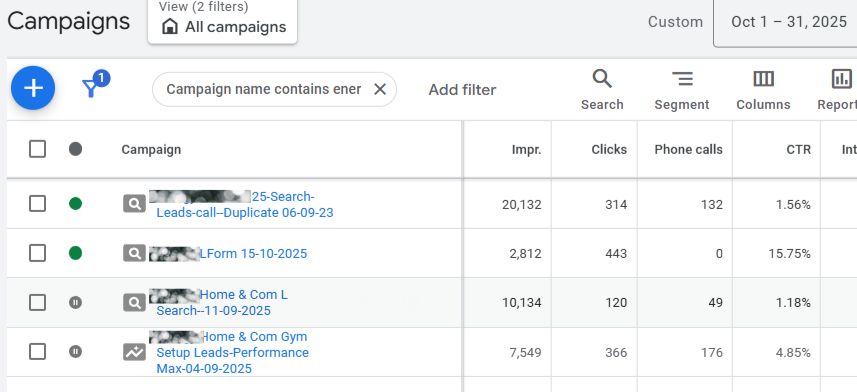This screenshot has height=392, width=857.
Task: Toggle the green status of 25-Search-Leads-call campaign
Action: coord(75,204)
